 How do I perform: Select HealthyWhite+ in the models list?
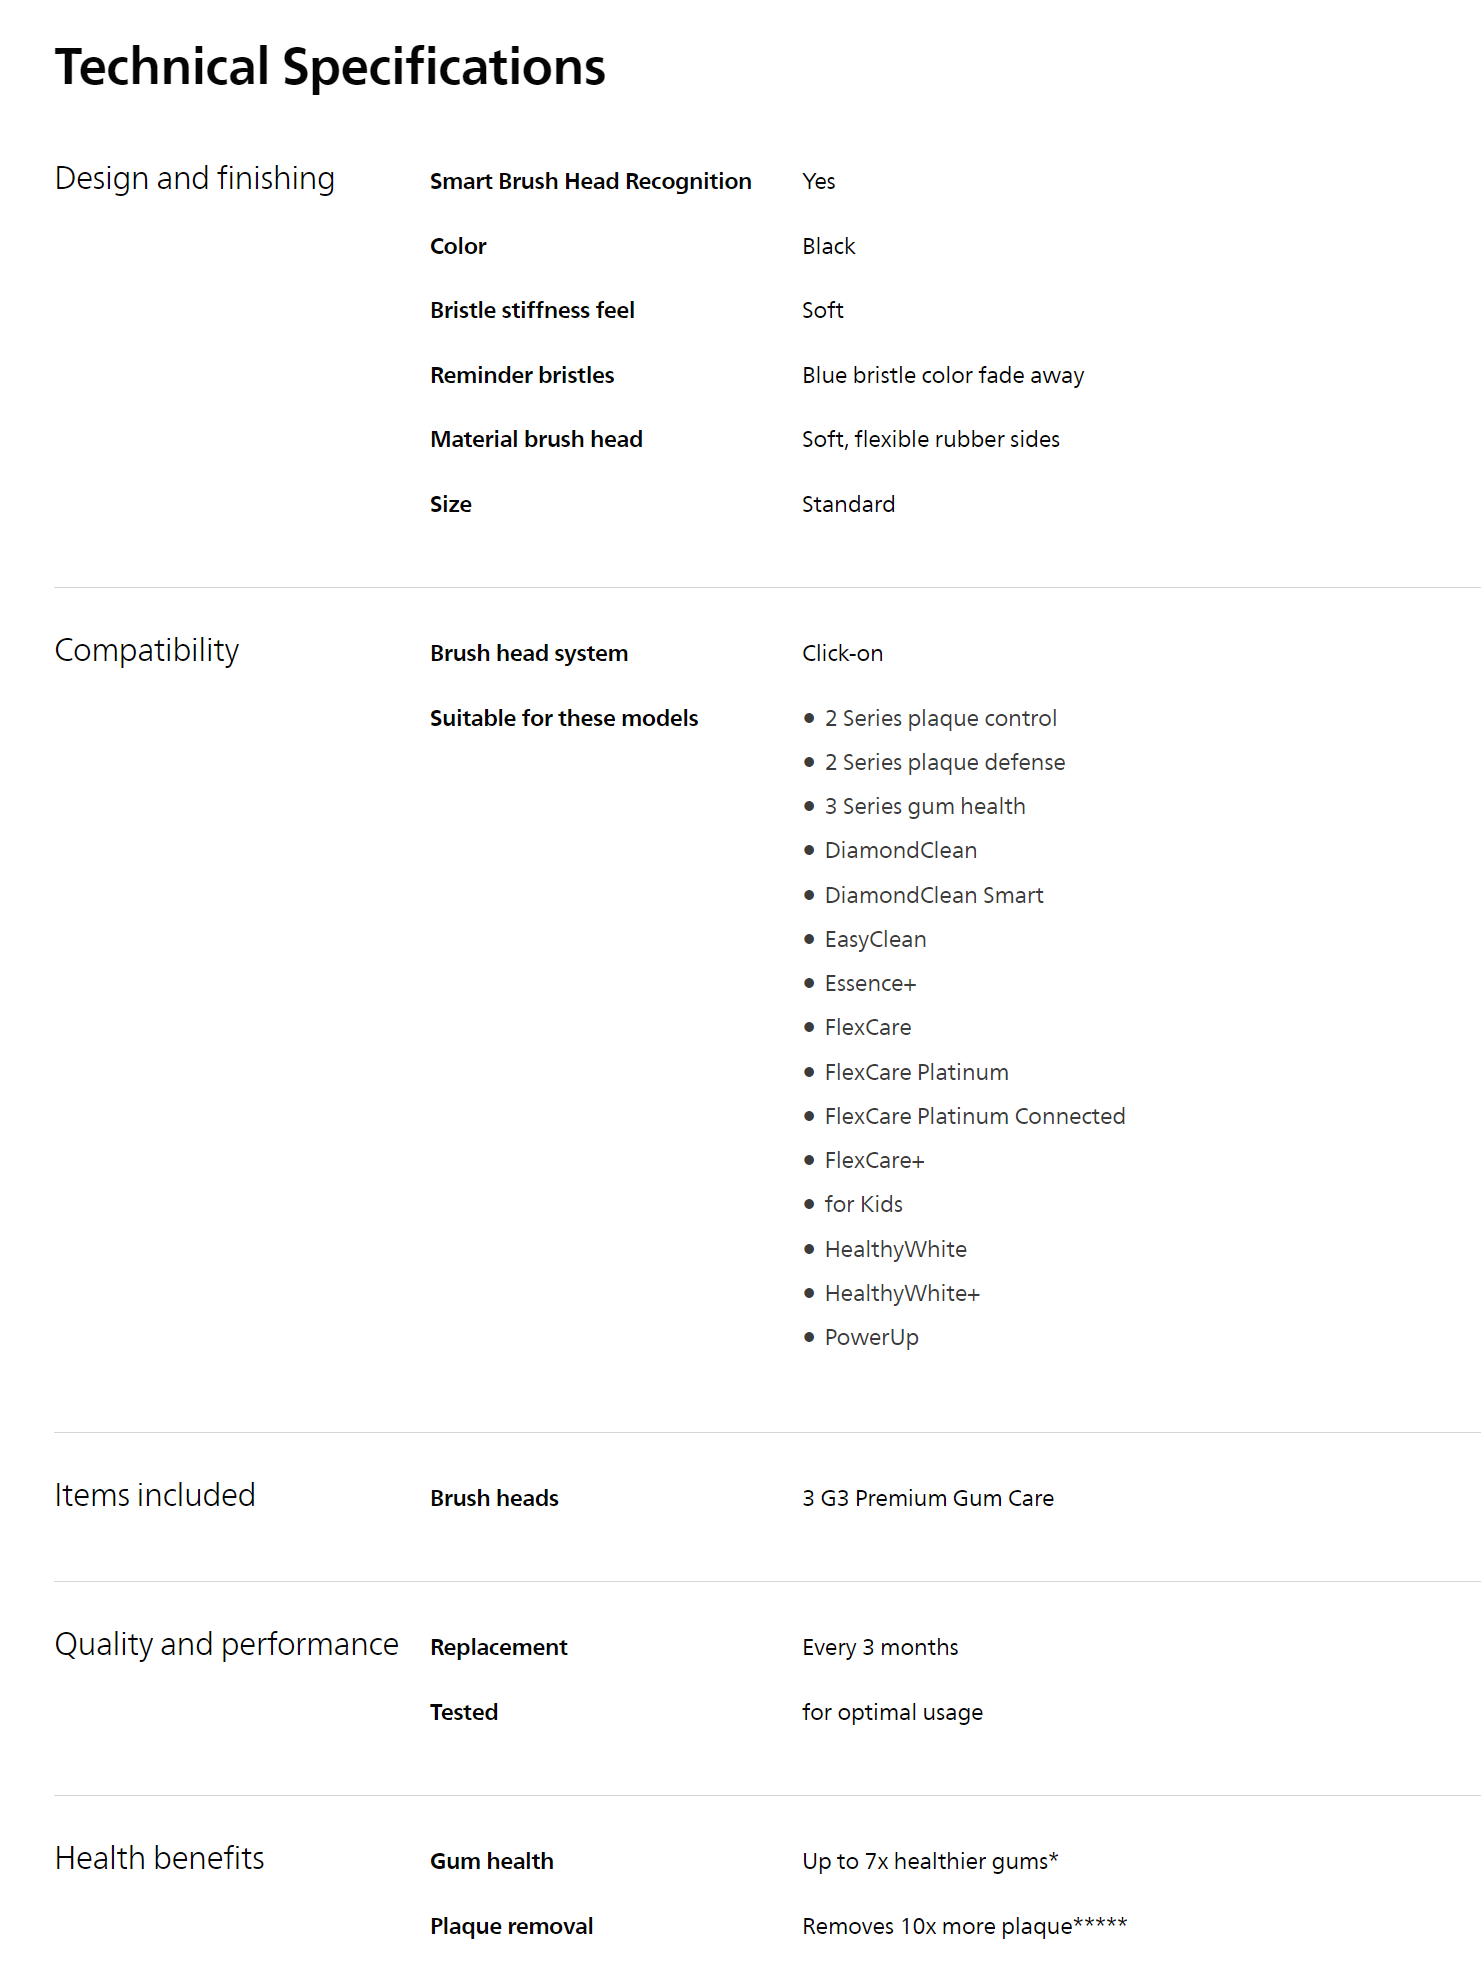pos(901,1293)
